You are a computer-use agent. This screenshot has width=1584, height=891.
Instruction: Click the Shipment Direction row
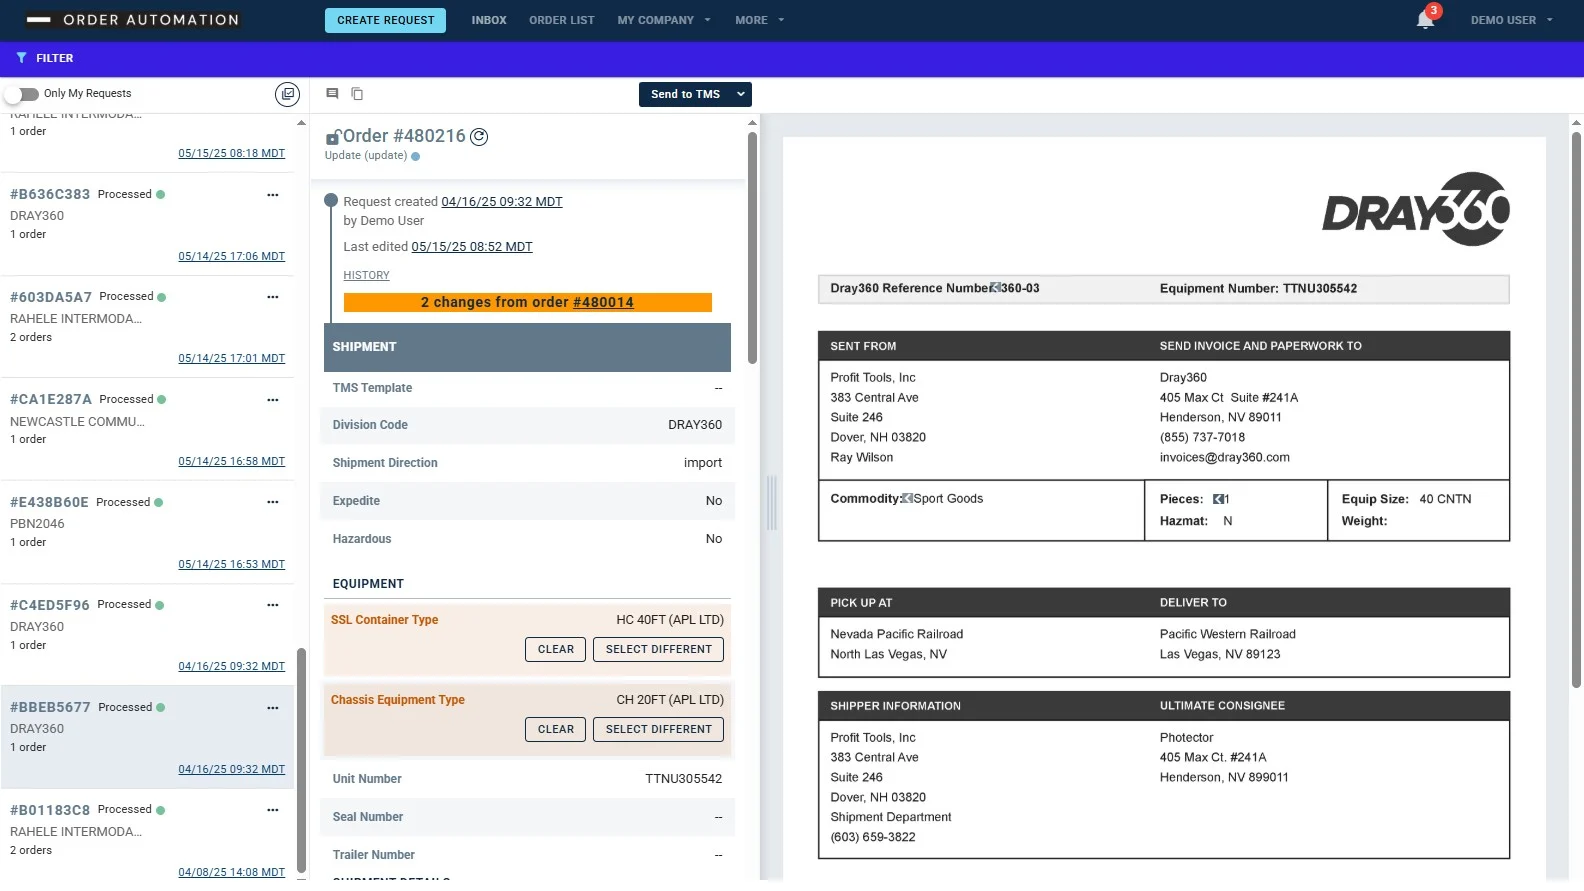pyautogui.click(x=527, y=463)
